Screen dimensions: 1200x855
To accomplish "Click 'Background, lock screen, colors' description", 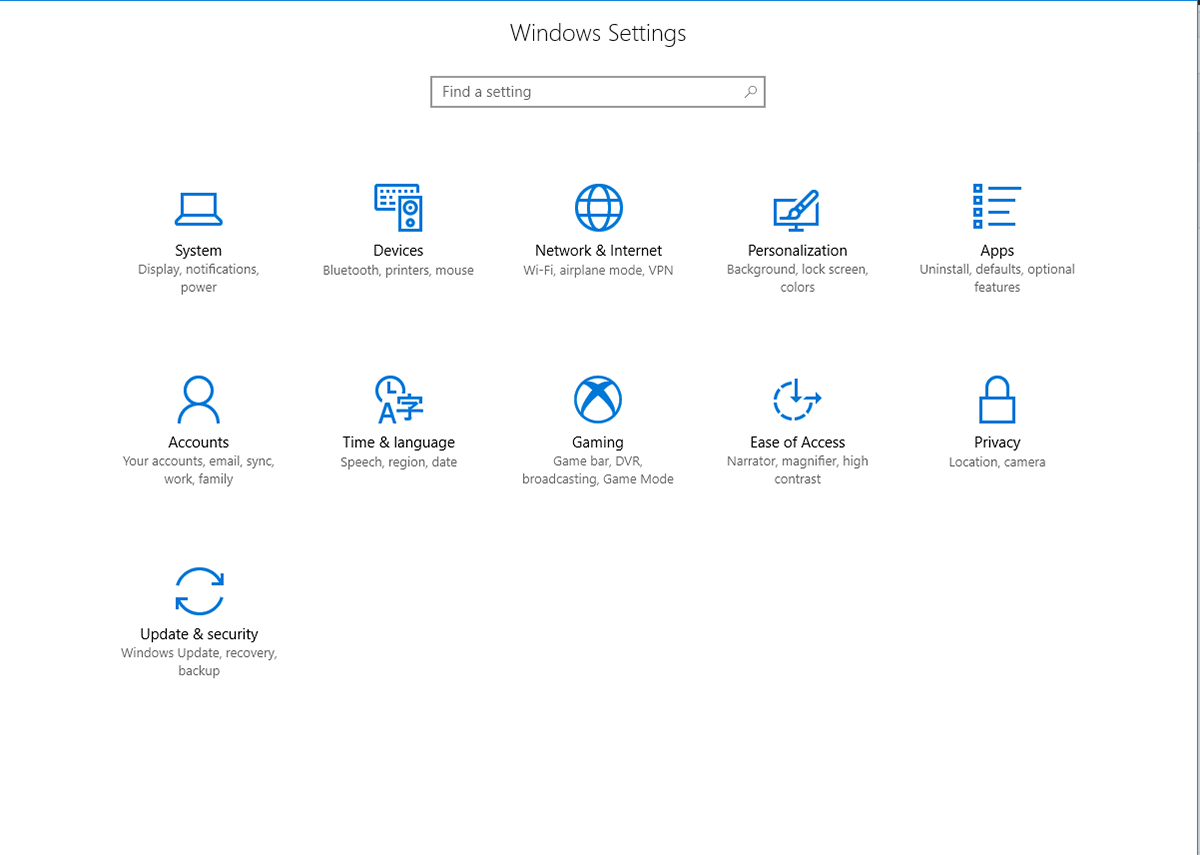I will [x=797, y=278].
